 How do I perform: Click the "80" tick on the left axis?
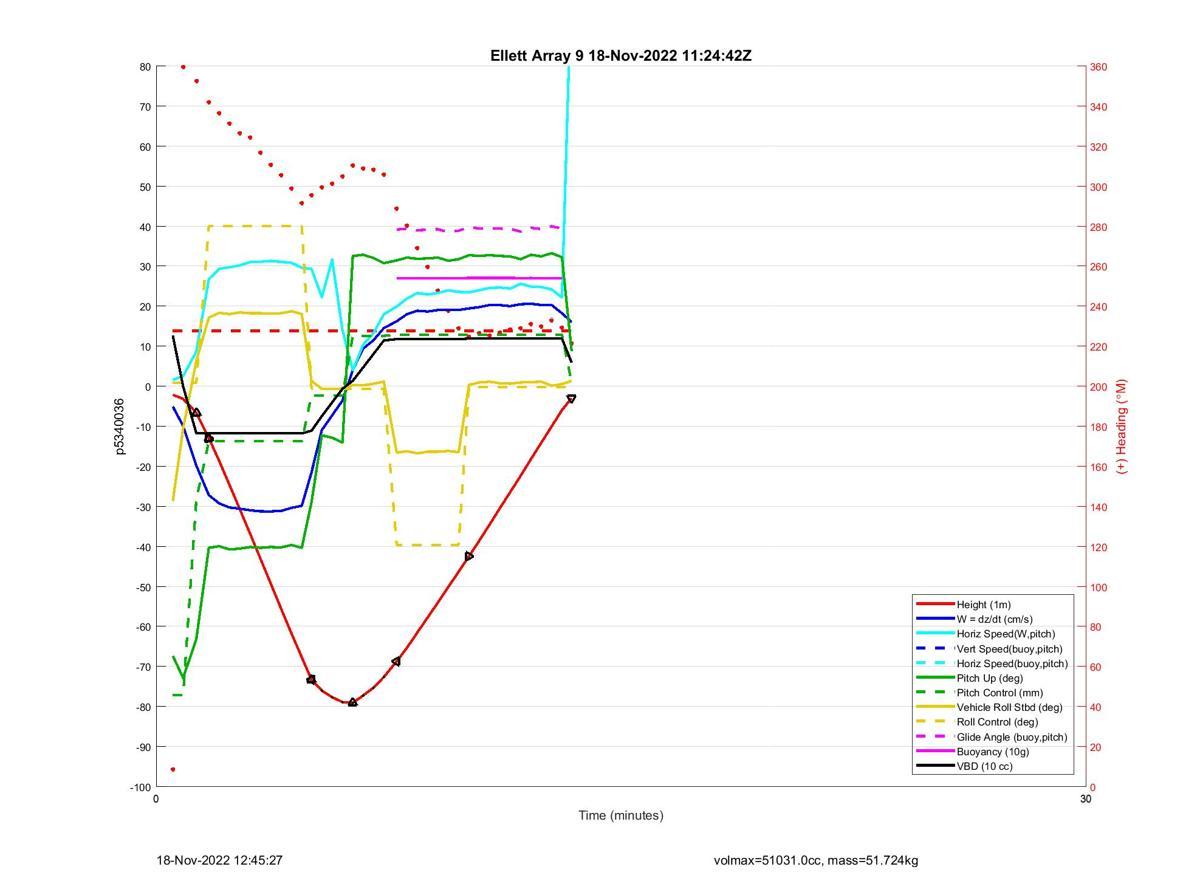tap(145, 67)
